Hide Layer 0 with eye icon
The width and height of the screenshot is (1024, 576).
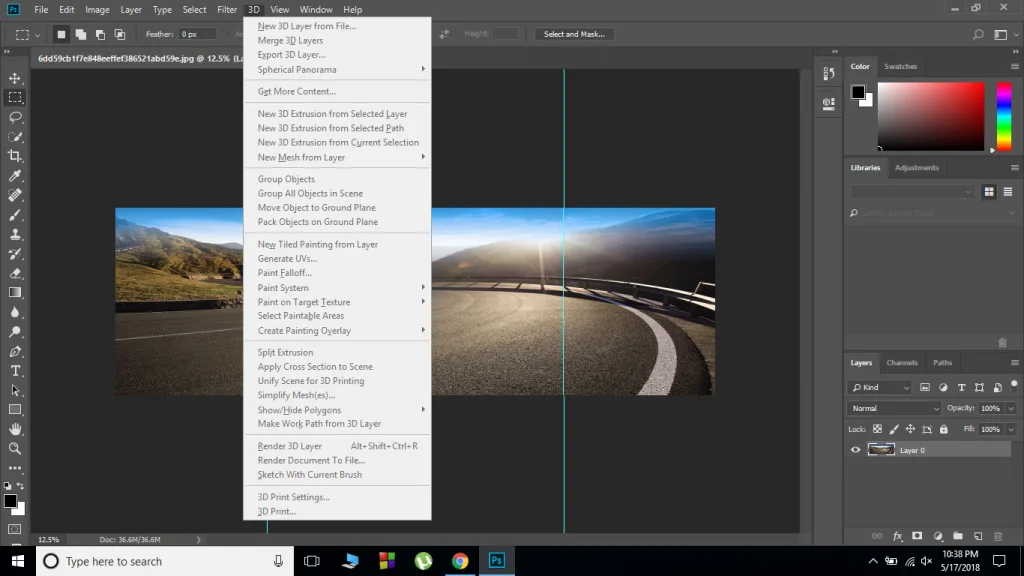tap(855, 450)
